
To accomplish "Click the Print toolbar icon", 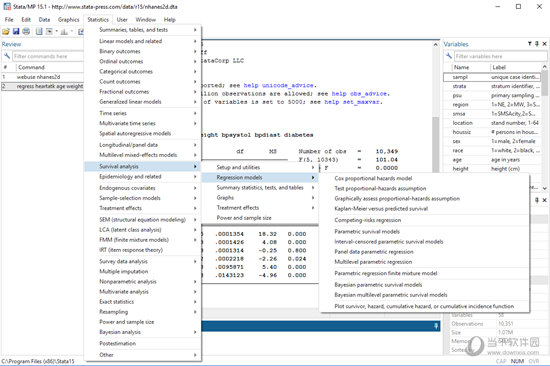I will pyautogui.click(x=26, y=32).
